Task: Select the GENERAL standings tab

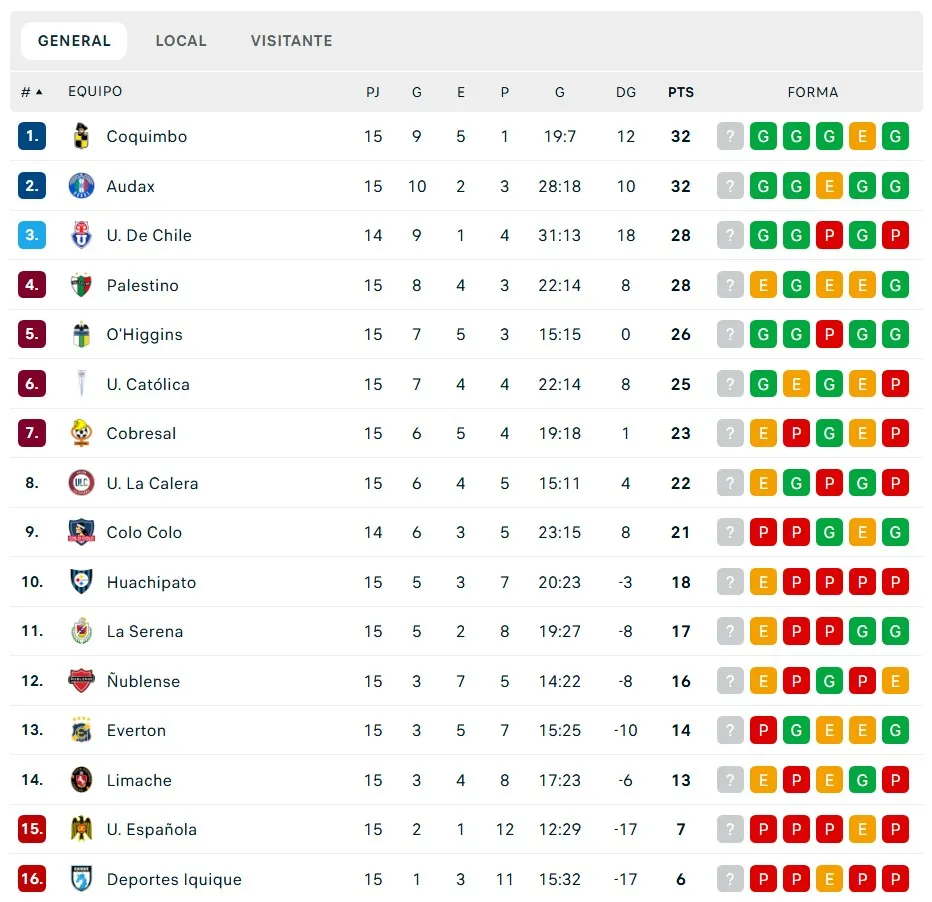Action: point(74,41)
